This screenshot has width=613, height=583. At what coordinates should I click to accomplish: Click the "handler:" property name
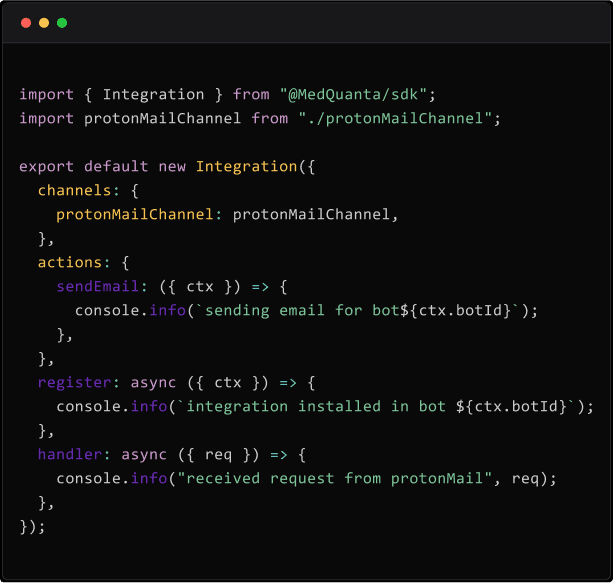click(74, 454)
